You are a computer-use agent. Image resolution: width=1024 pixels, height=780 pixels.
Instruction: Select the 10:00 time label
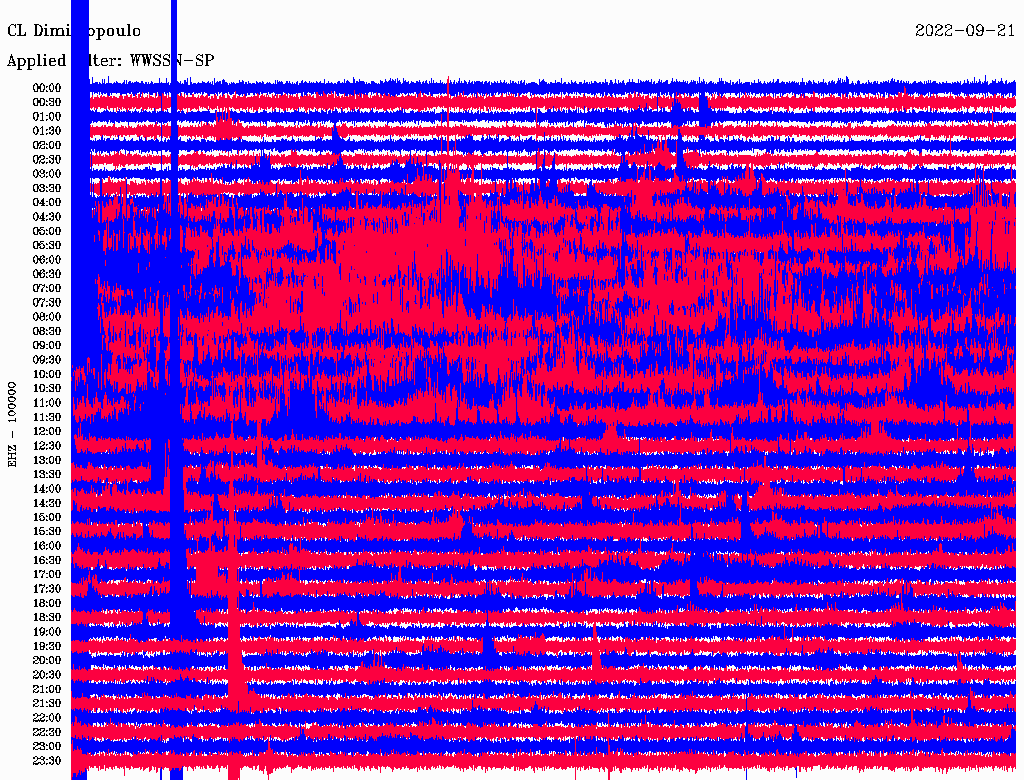[47, 374]
